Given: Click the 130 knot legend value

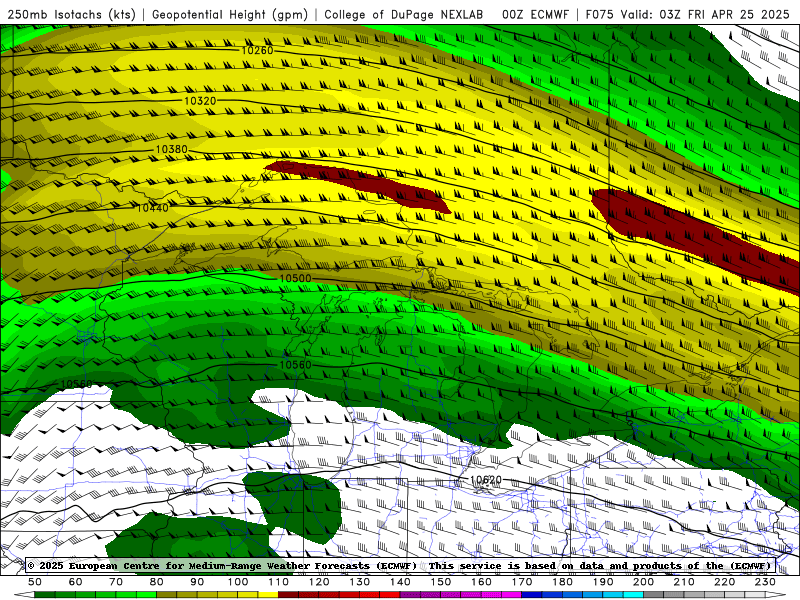Looking at the screenshot, I should pyautogui.click(x=359, y=582).
